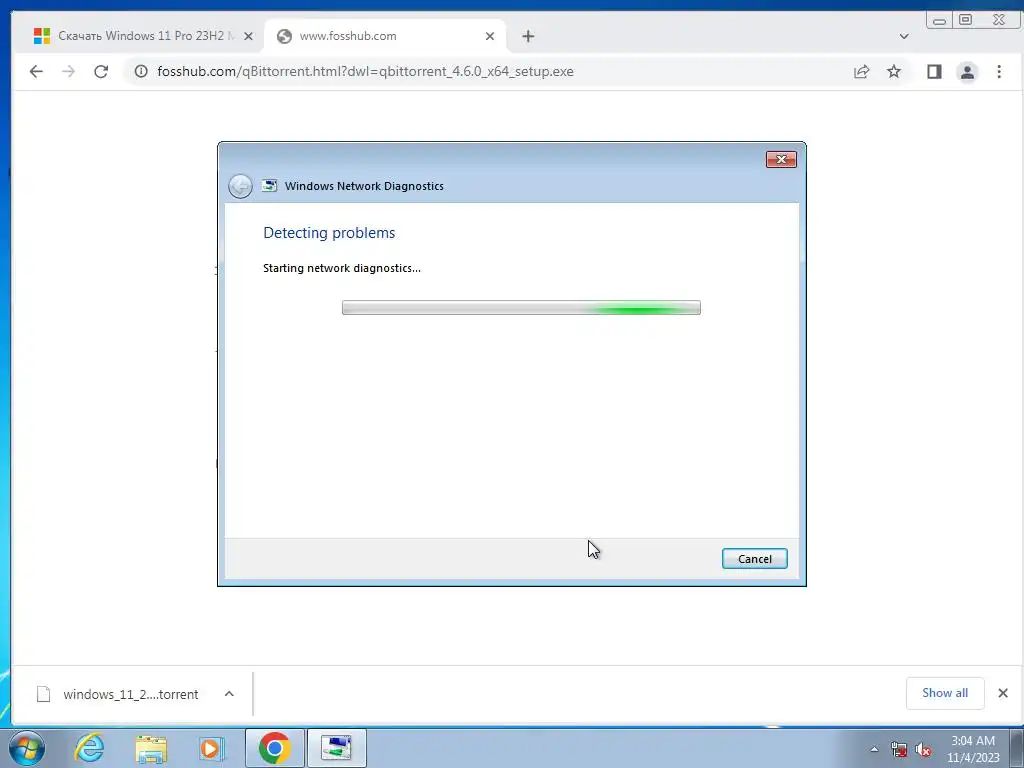
Task: Click the Windows Network Diagnostics title icon
Action: tap(270, 185)
